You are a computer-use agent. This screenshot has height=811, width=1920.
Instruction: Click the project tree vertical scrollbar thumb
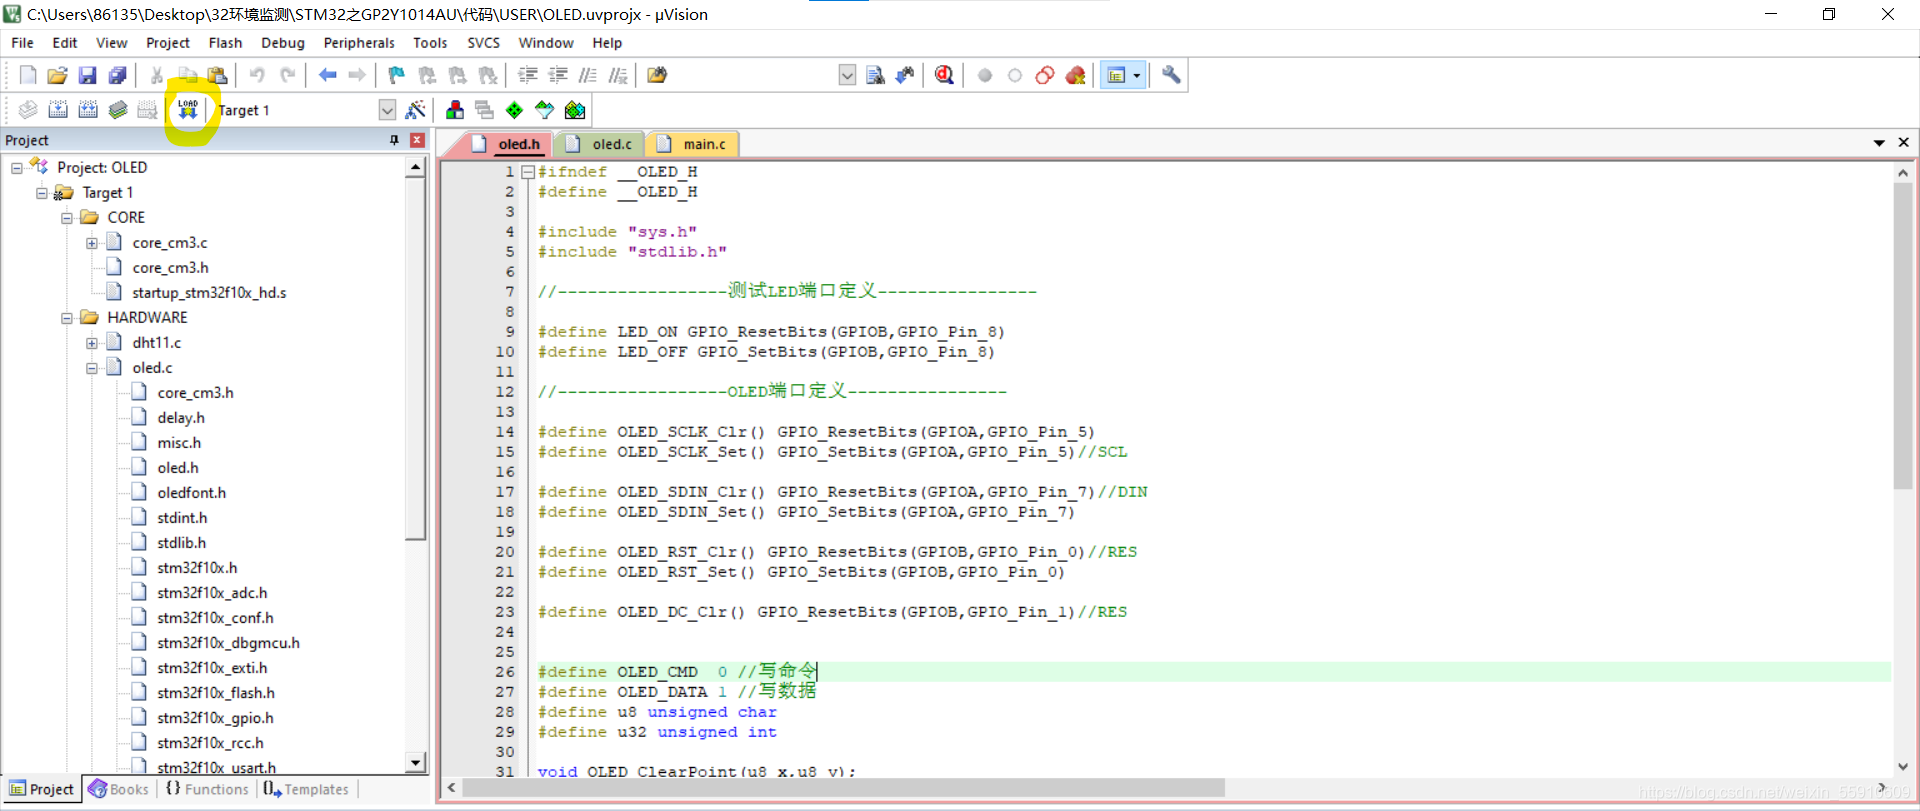click(x=416, y=358)
